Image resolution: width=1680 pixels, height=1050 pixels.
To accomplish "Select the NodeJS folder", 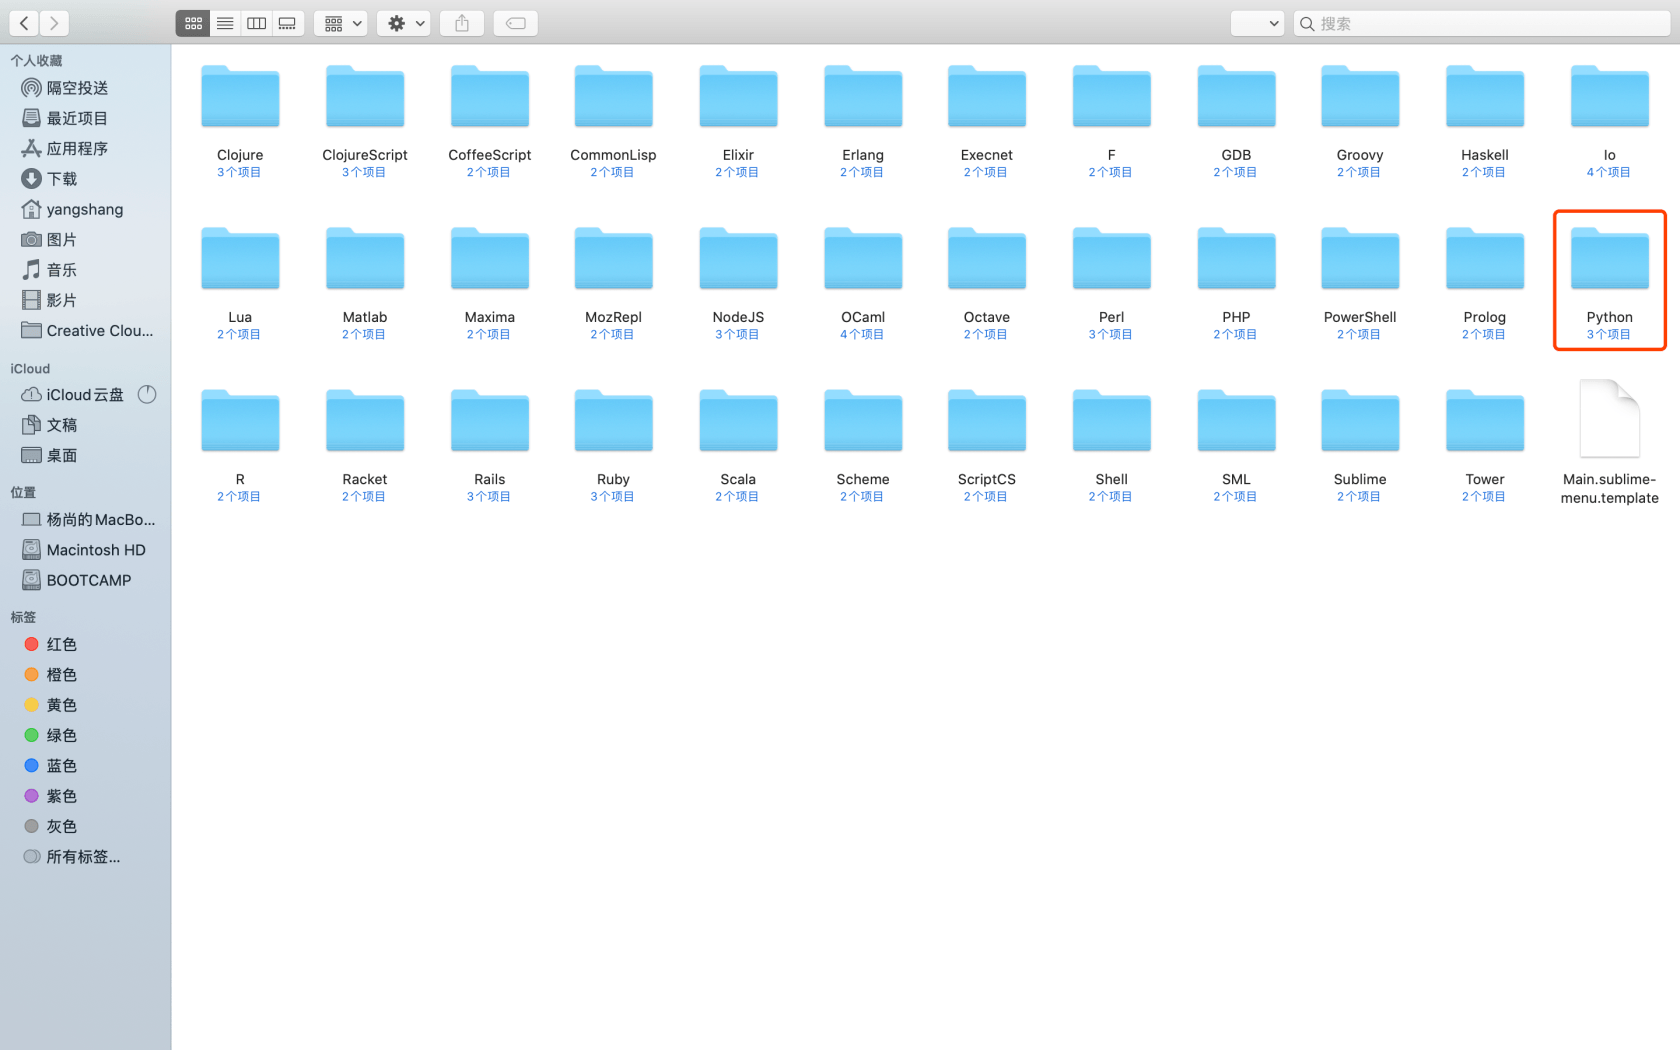I will 738,260.
